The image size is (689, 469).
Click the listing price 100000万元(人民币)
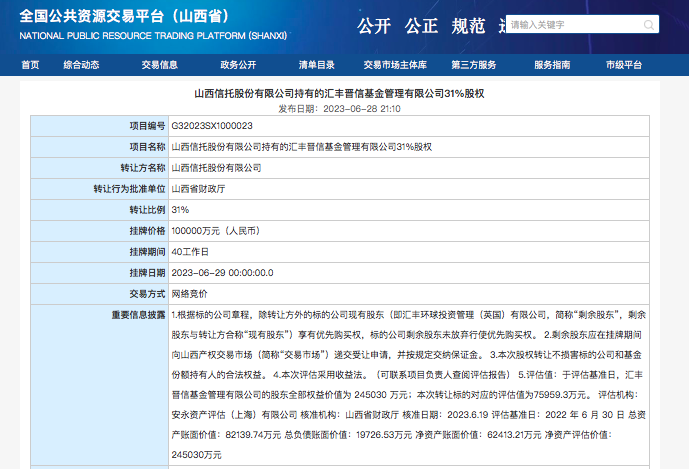click(x=216, y=231)
